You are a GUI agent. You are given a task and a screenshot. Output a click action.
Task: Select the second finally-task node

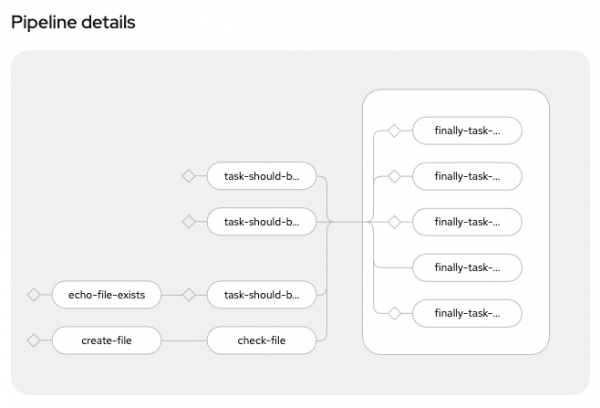[x=467, y=176]
